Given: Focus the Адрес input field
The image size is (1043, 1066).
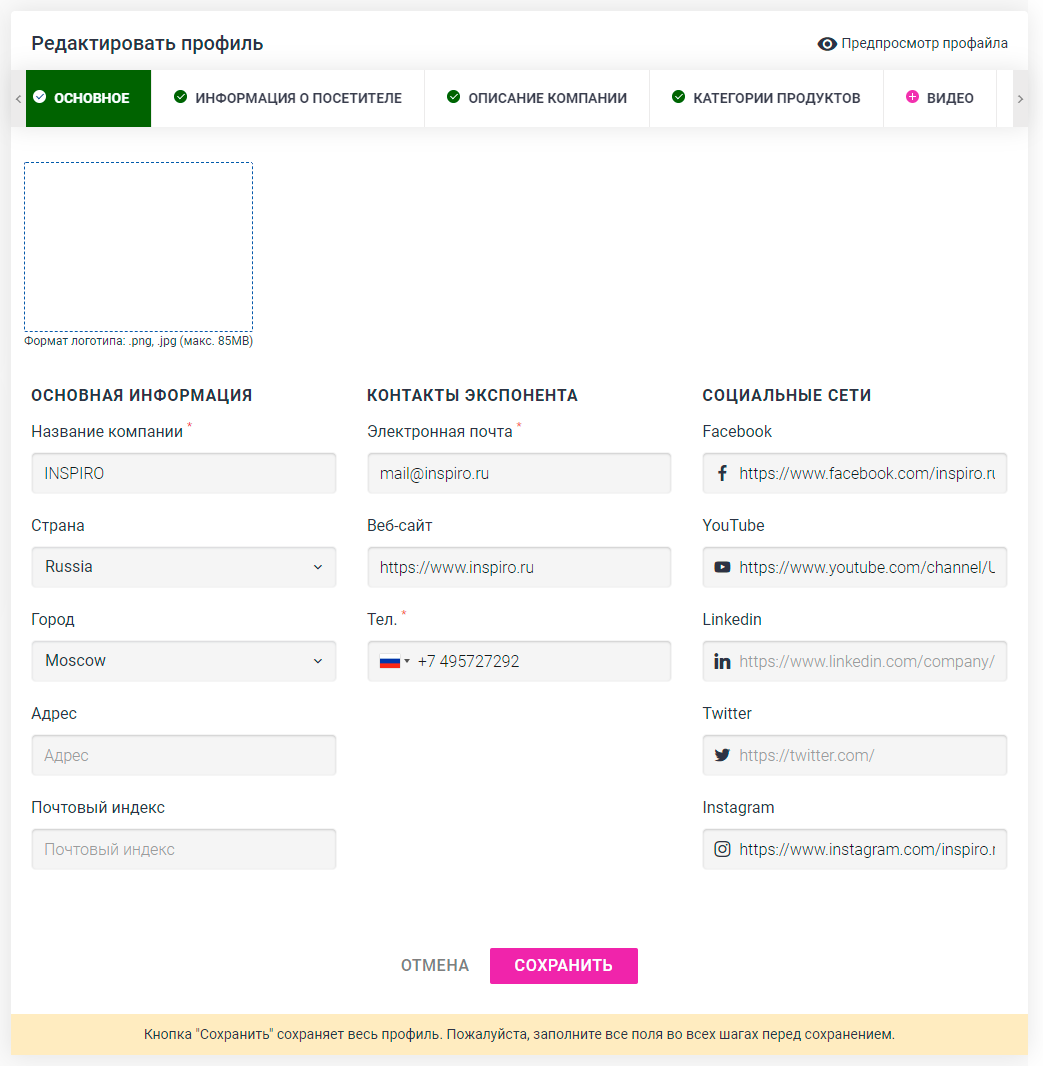Looking at the screenshot, I should point(184,755).
